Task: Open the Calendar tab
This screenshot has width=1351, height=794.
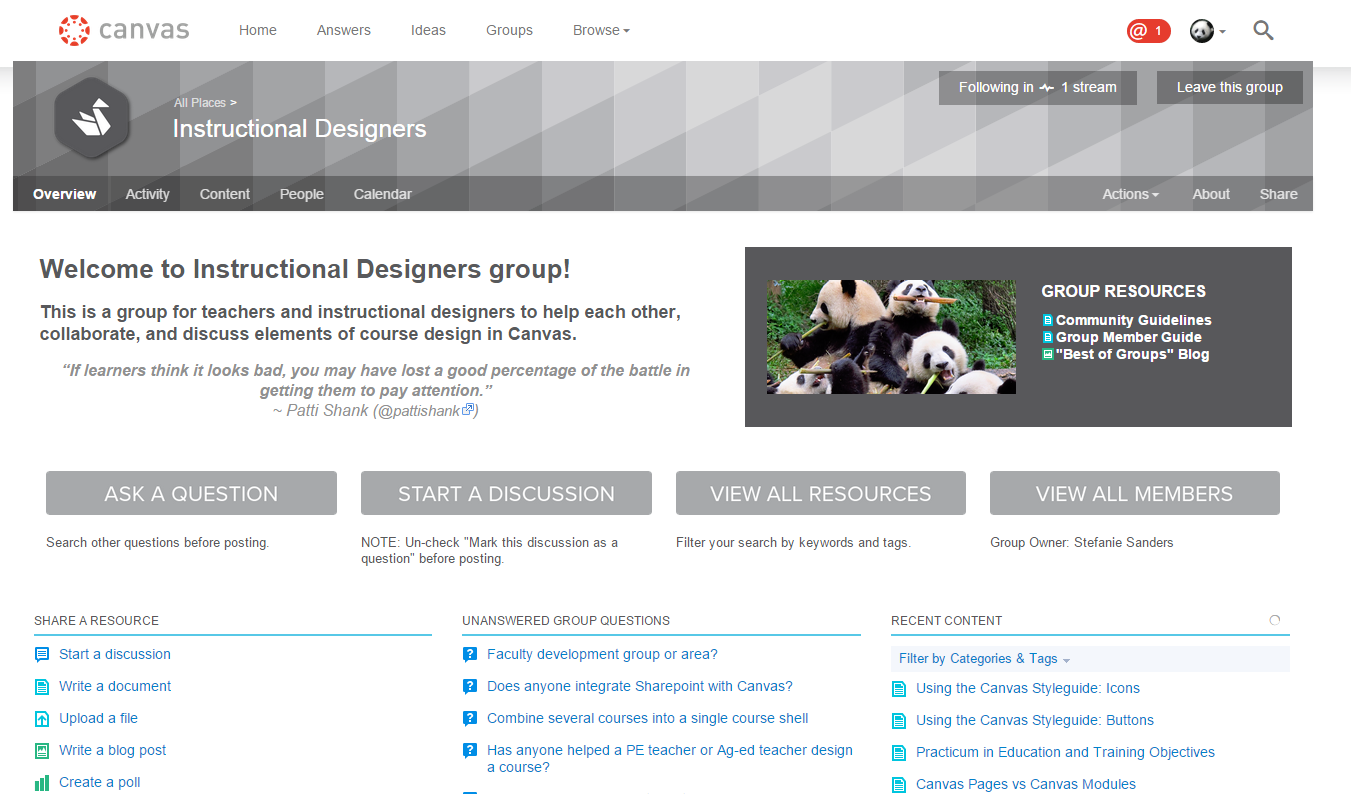Action: (382, 194)
